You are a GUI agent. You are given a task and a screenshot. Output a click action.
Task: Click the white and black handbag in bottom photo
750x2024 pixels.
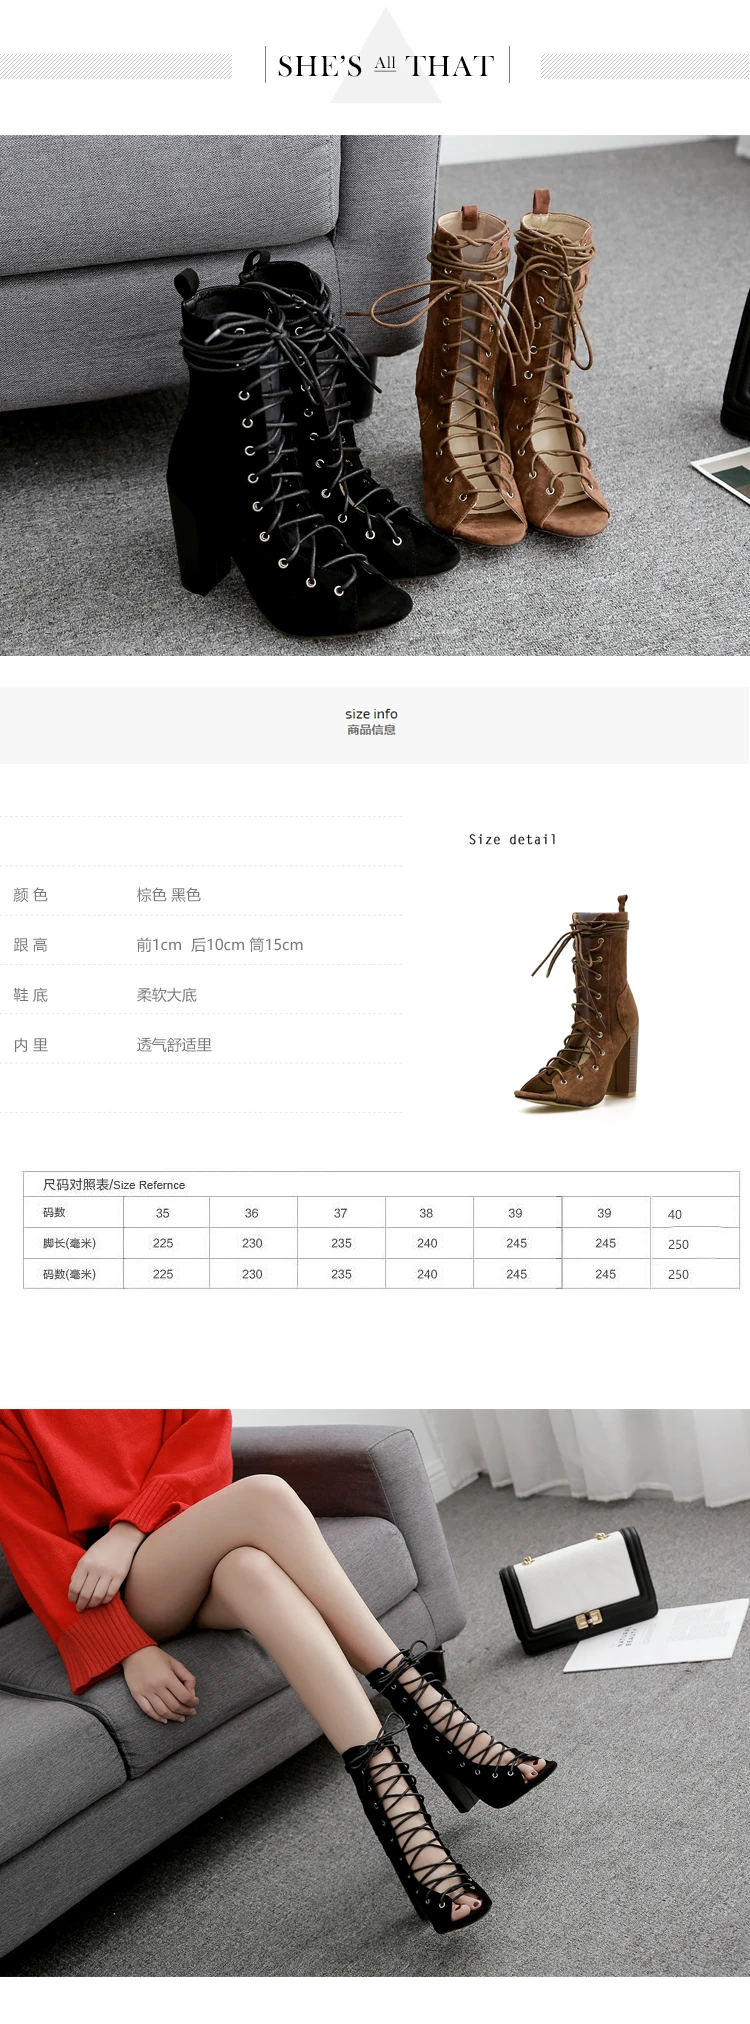[577, 1590]
